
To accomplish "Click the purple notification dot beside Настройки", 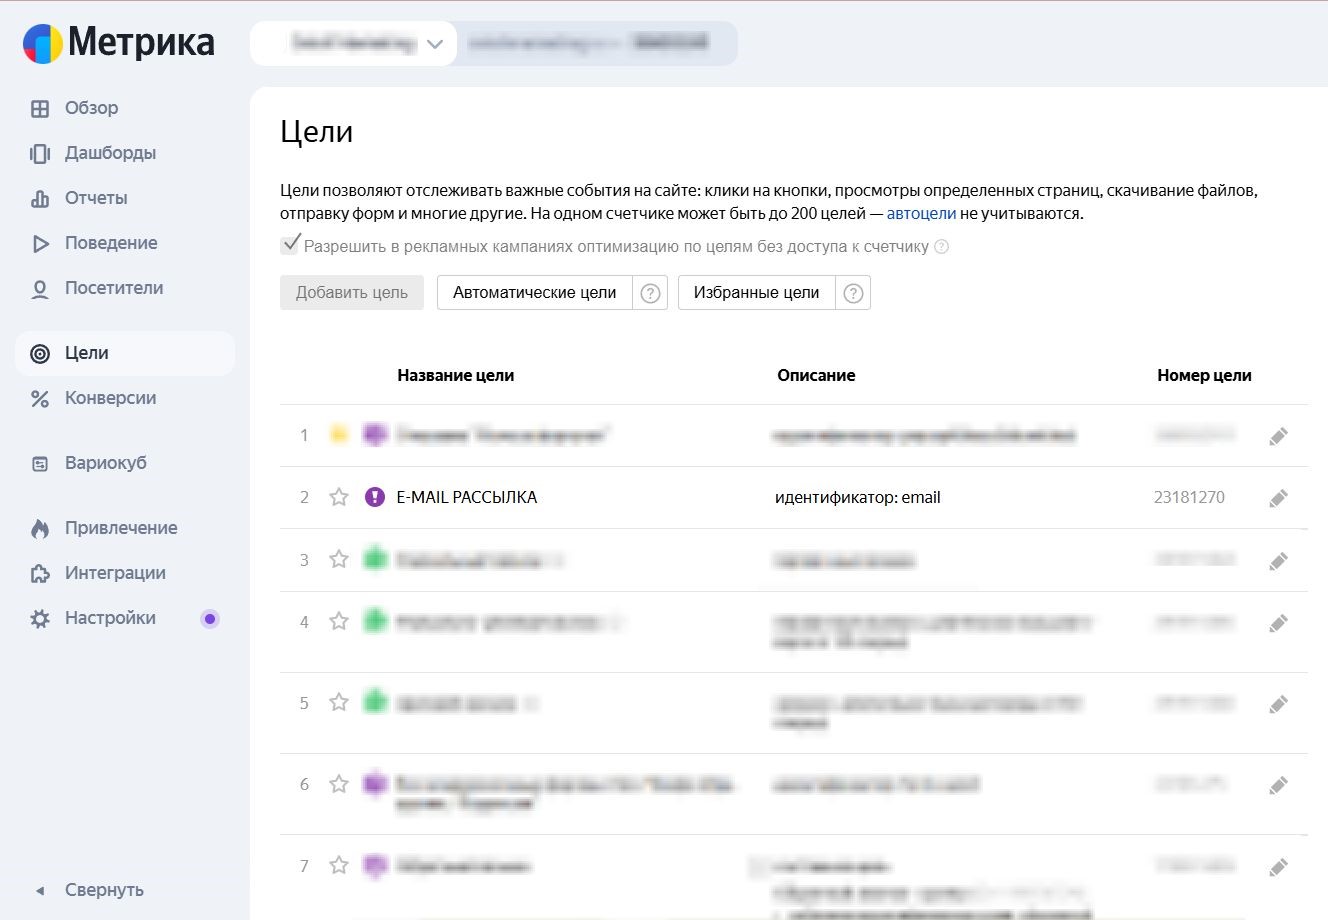I will click(x=210, y=619).
